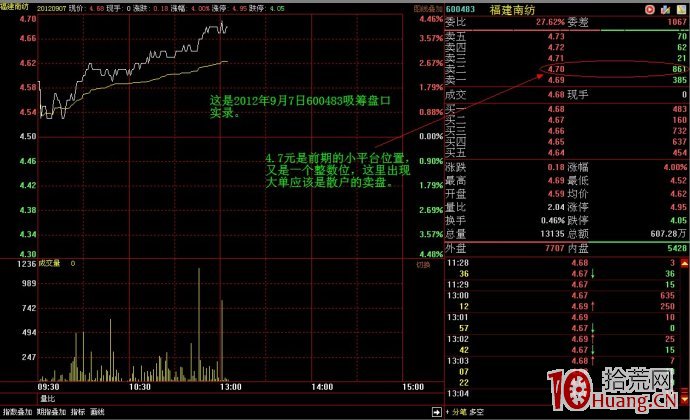Click the green 4.7元 platform annotation text
690x420 pixels.
coord(338,170)
